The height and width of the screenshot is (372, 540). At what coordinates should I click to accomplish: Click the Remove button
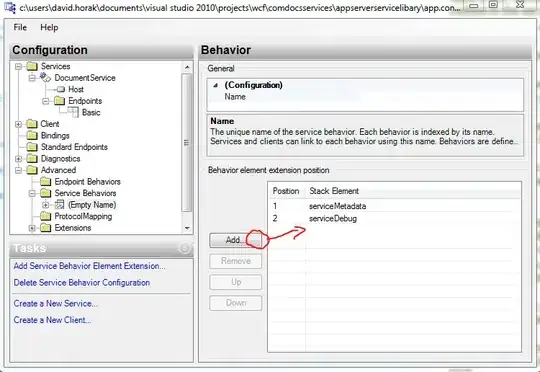pyautogui.click(x=236, y=261)
